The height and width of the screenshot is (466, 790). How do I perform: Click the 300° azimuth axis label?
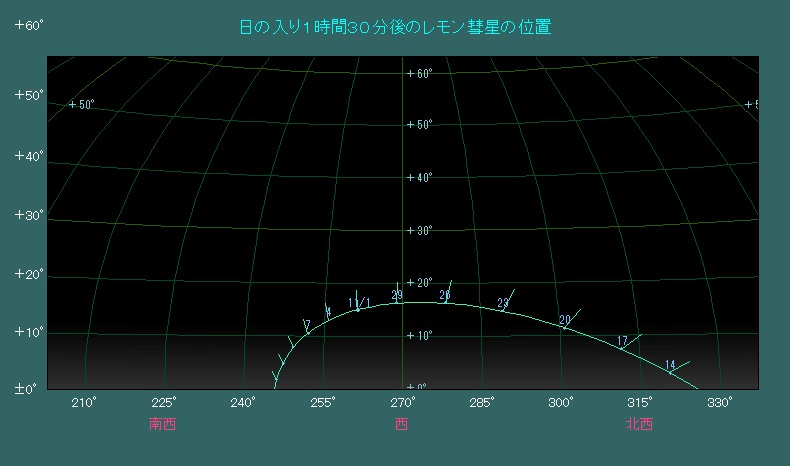point(561,403)
